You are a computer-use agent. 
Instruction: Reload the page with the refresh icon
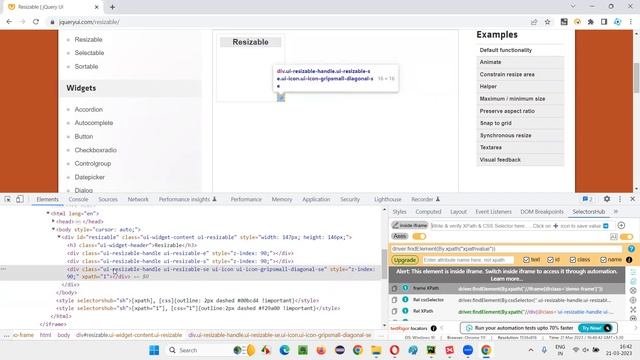tap(36, 22)
